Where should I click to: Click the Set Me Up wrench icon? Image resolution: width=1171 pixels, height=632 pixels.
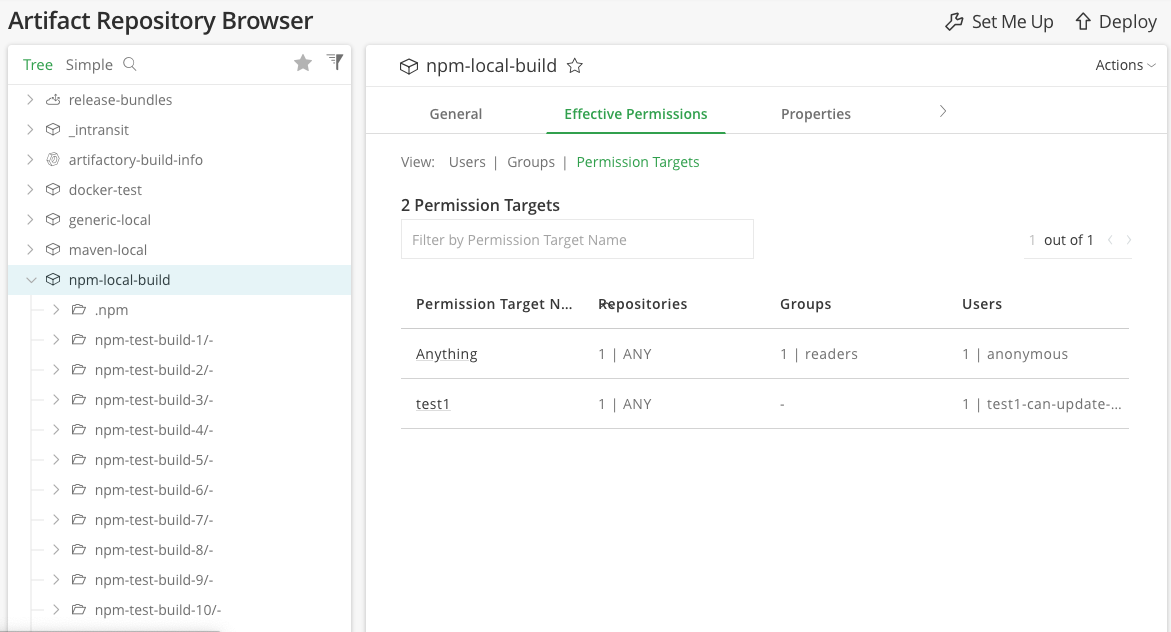[954, 22]
